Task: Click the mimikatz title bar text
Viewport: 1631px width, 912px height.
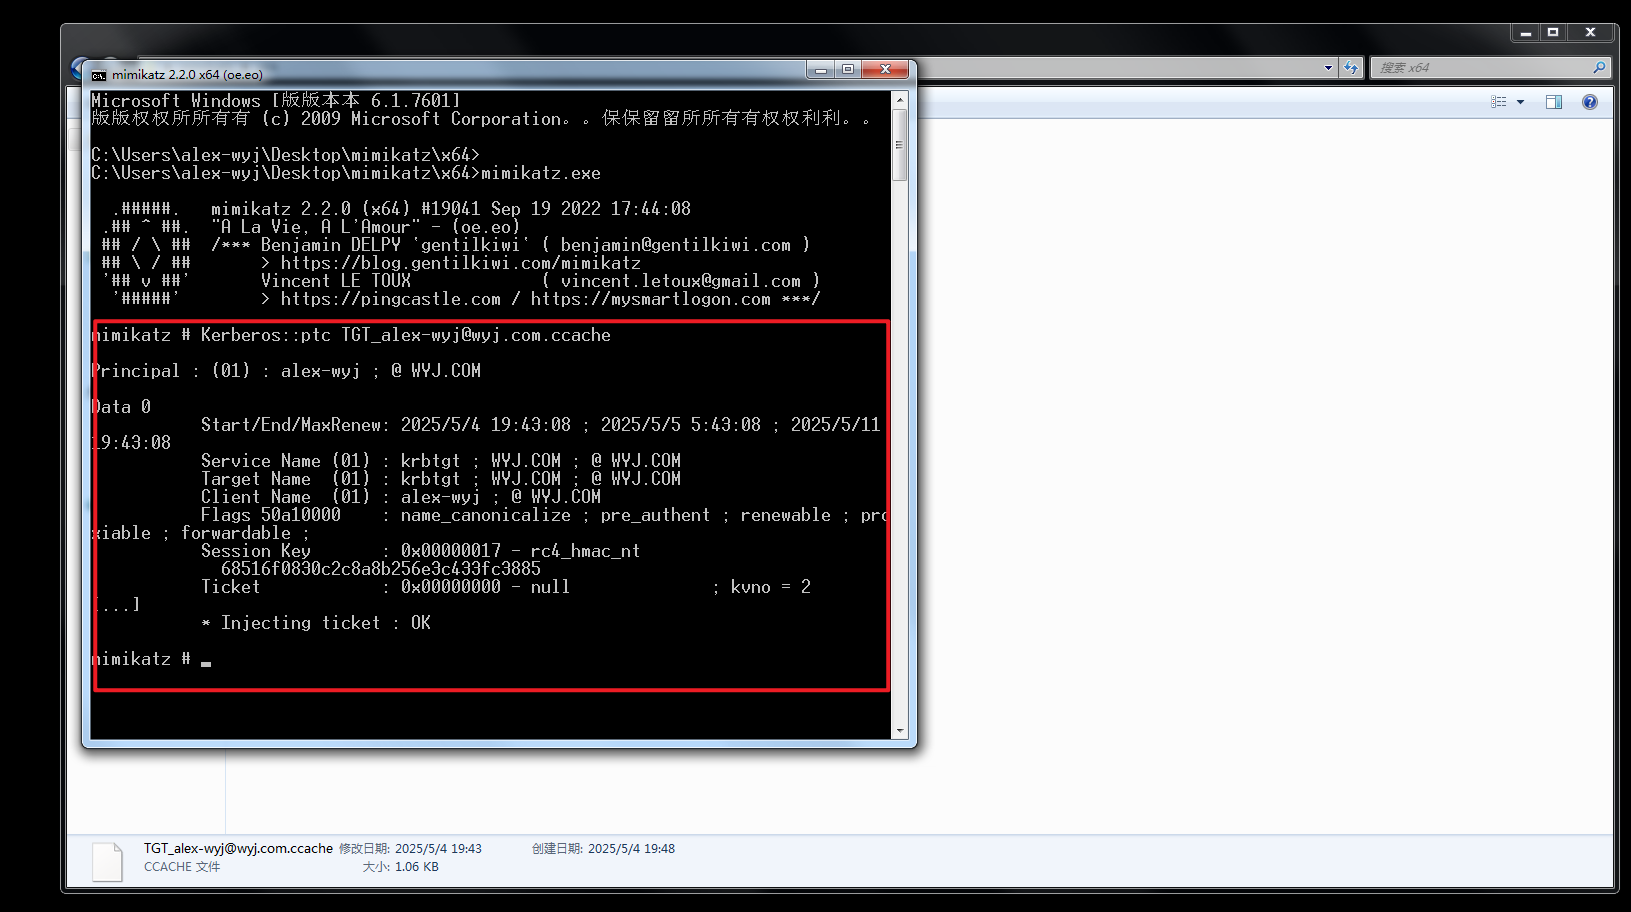Action: coord(187,75)
